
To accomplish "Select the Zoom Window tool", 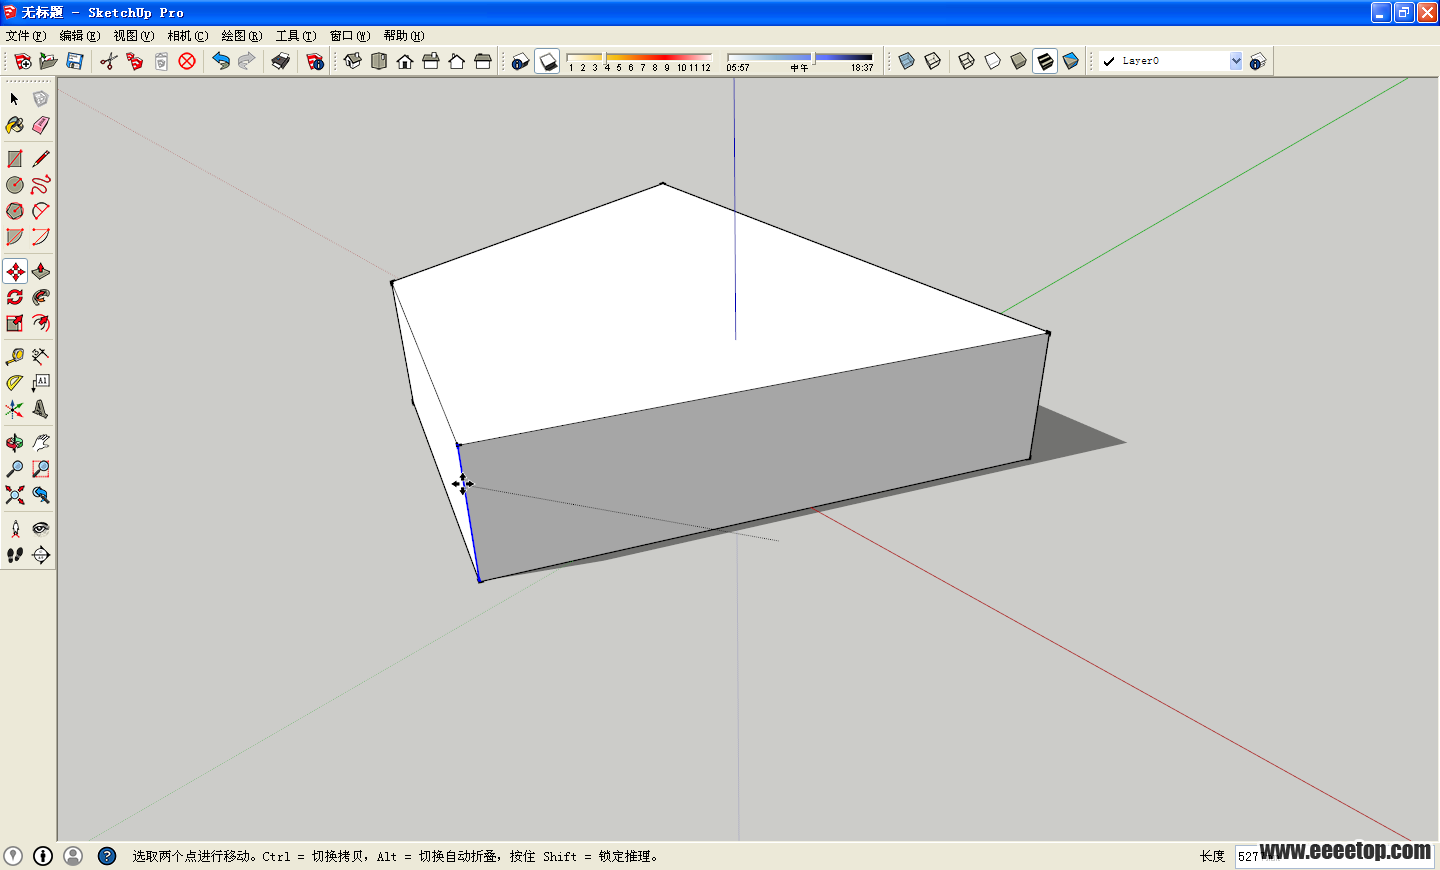I will tap(41, 469).
